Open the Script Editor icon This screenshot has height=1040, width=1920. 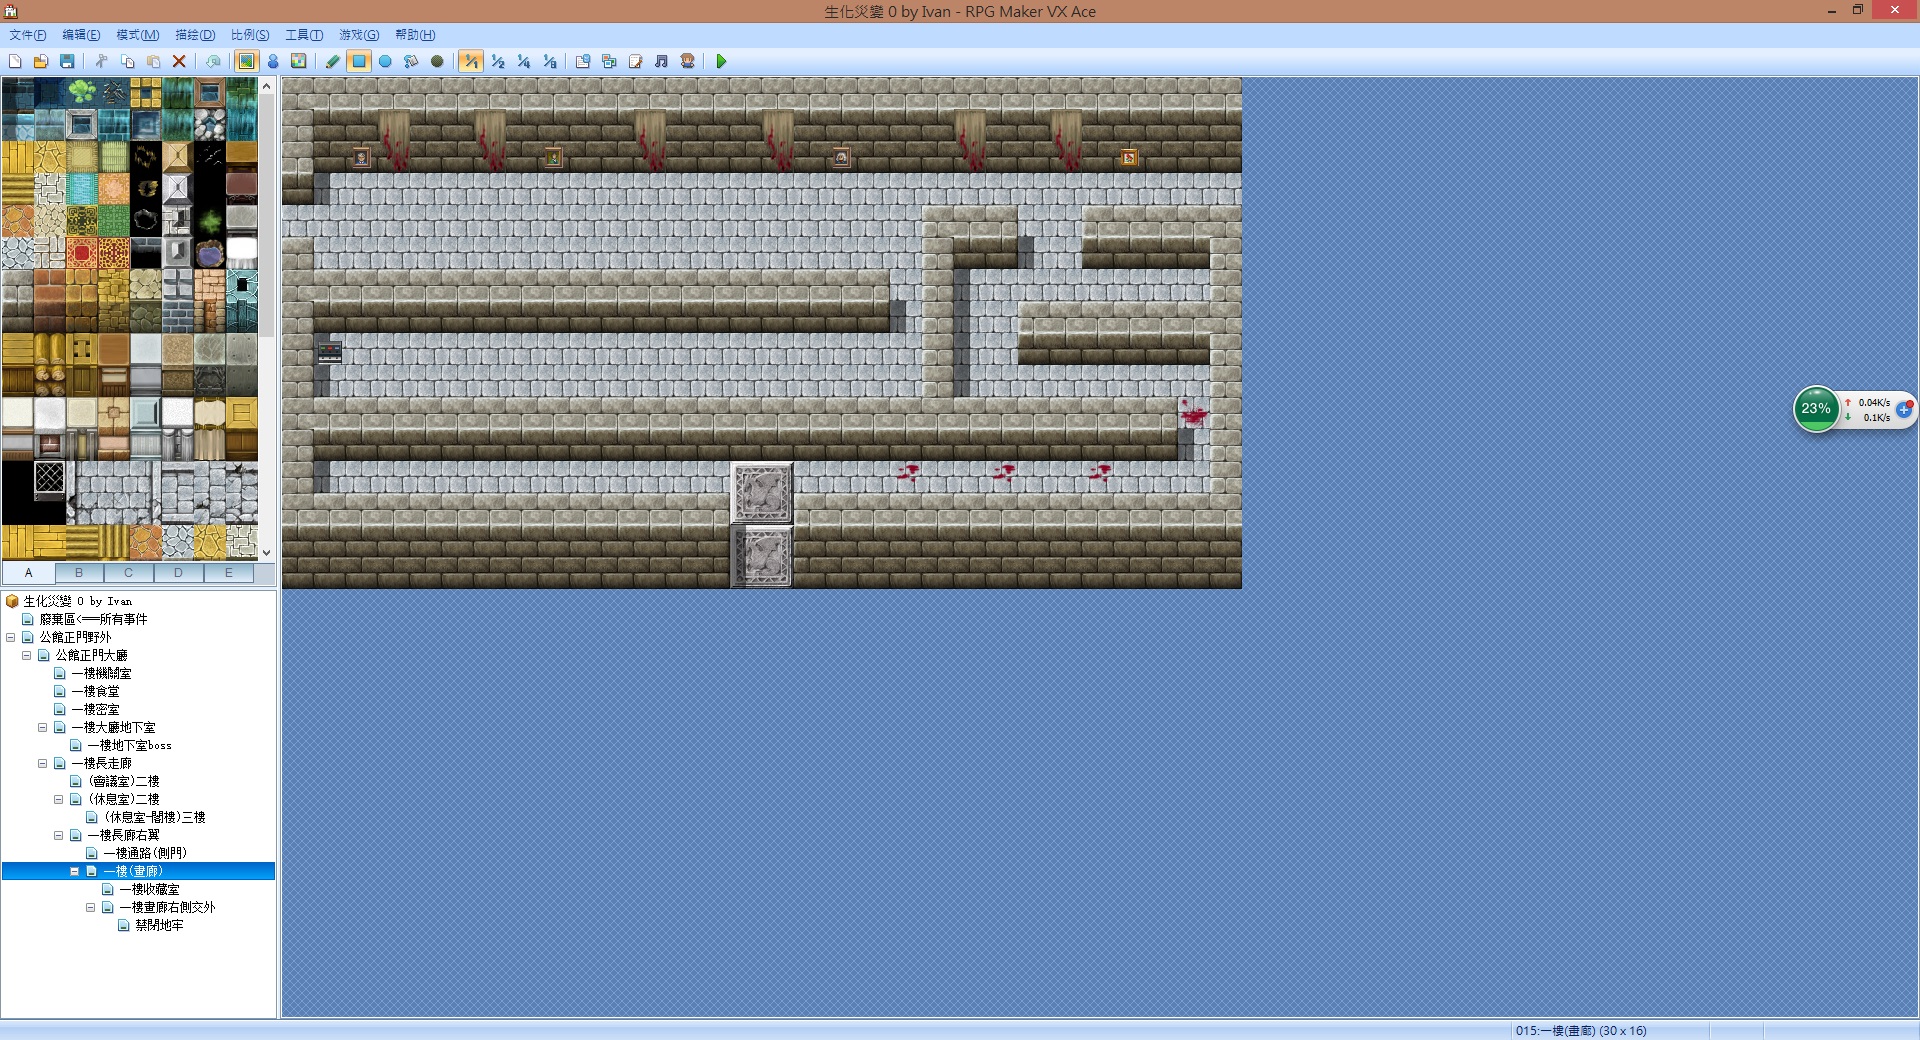coord(635,61)
